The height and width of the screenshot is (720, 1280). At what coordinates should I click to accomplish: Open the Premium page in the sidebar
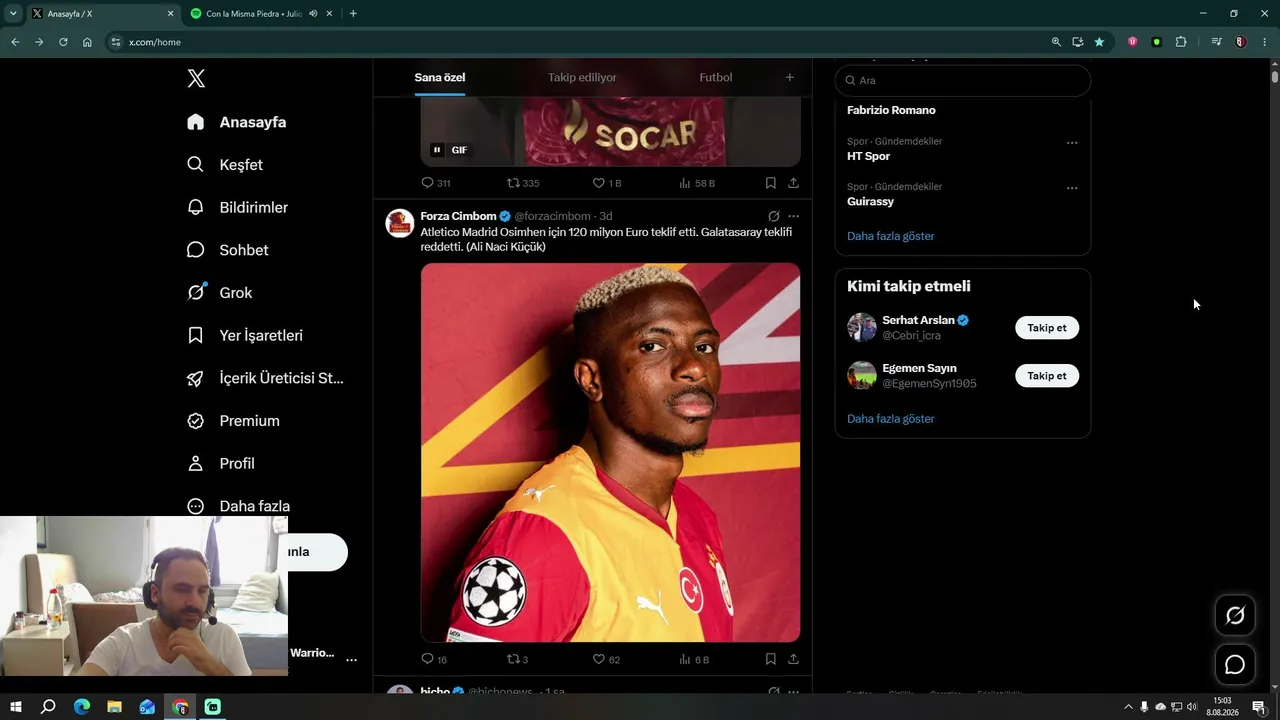coord(233,421)
